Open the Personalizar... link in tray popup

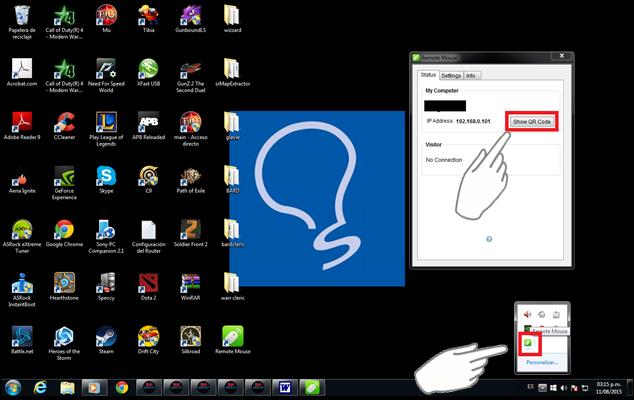(x=542, y=362)
